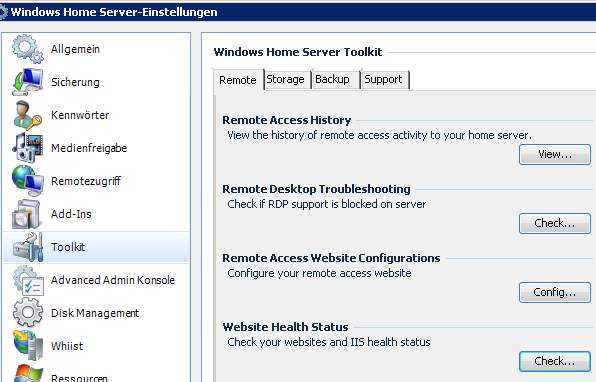
Task: Click the Ressourcen Windows logo icon
Action: (x=28, y=373)
